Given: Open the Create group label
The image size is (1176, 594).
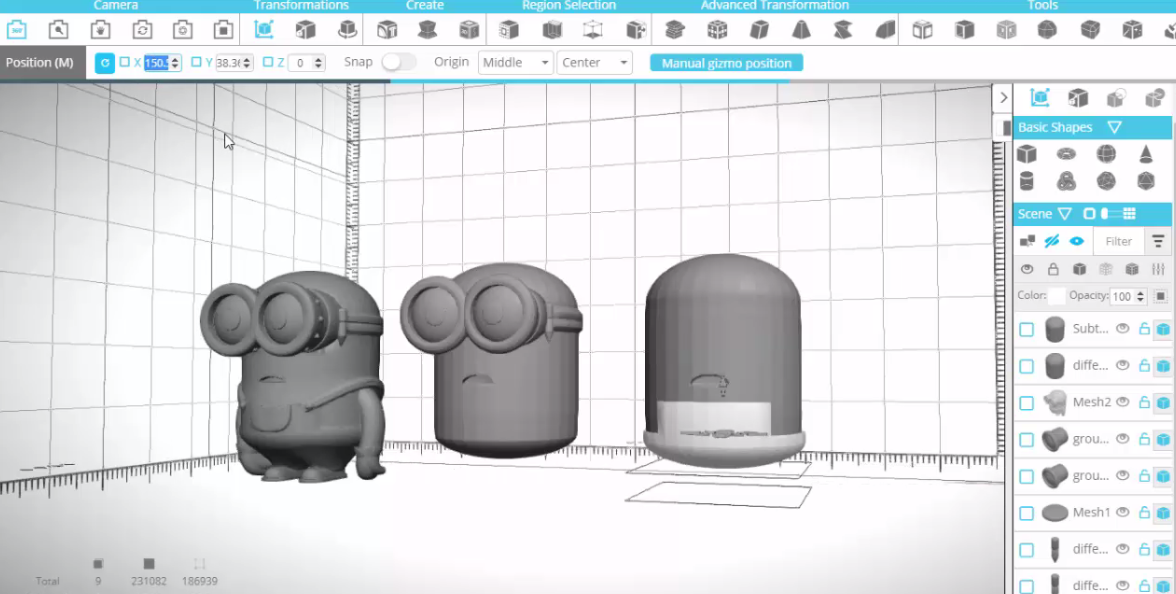Looking at the screenshot, I should (425, 5).
